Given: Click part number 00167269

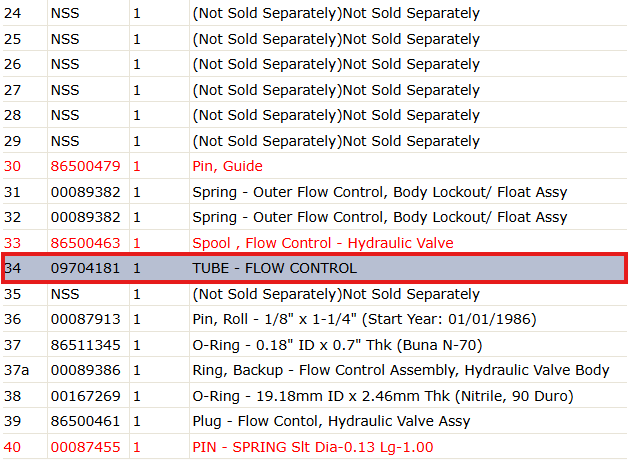Looking at the screenshot, I should click(x=85, y=396).
